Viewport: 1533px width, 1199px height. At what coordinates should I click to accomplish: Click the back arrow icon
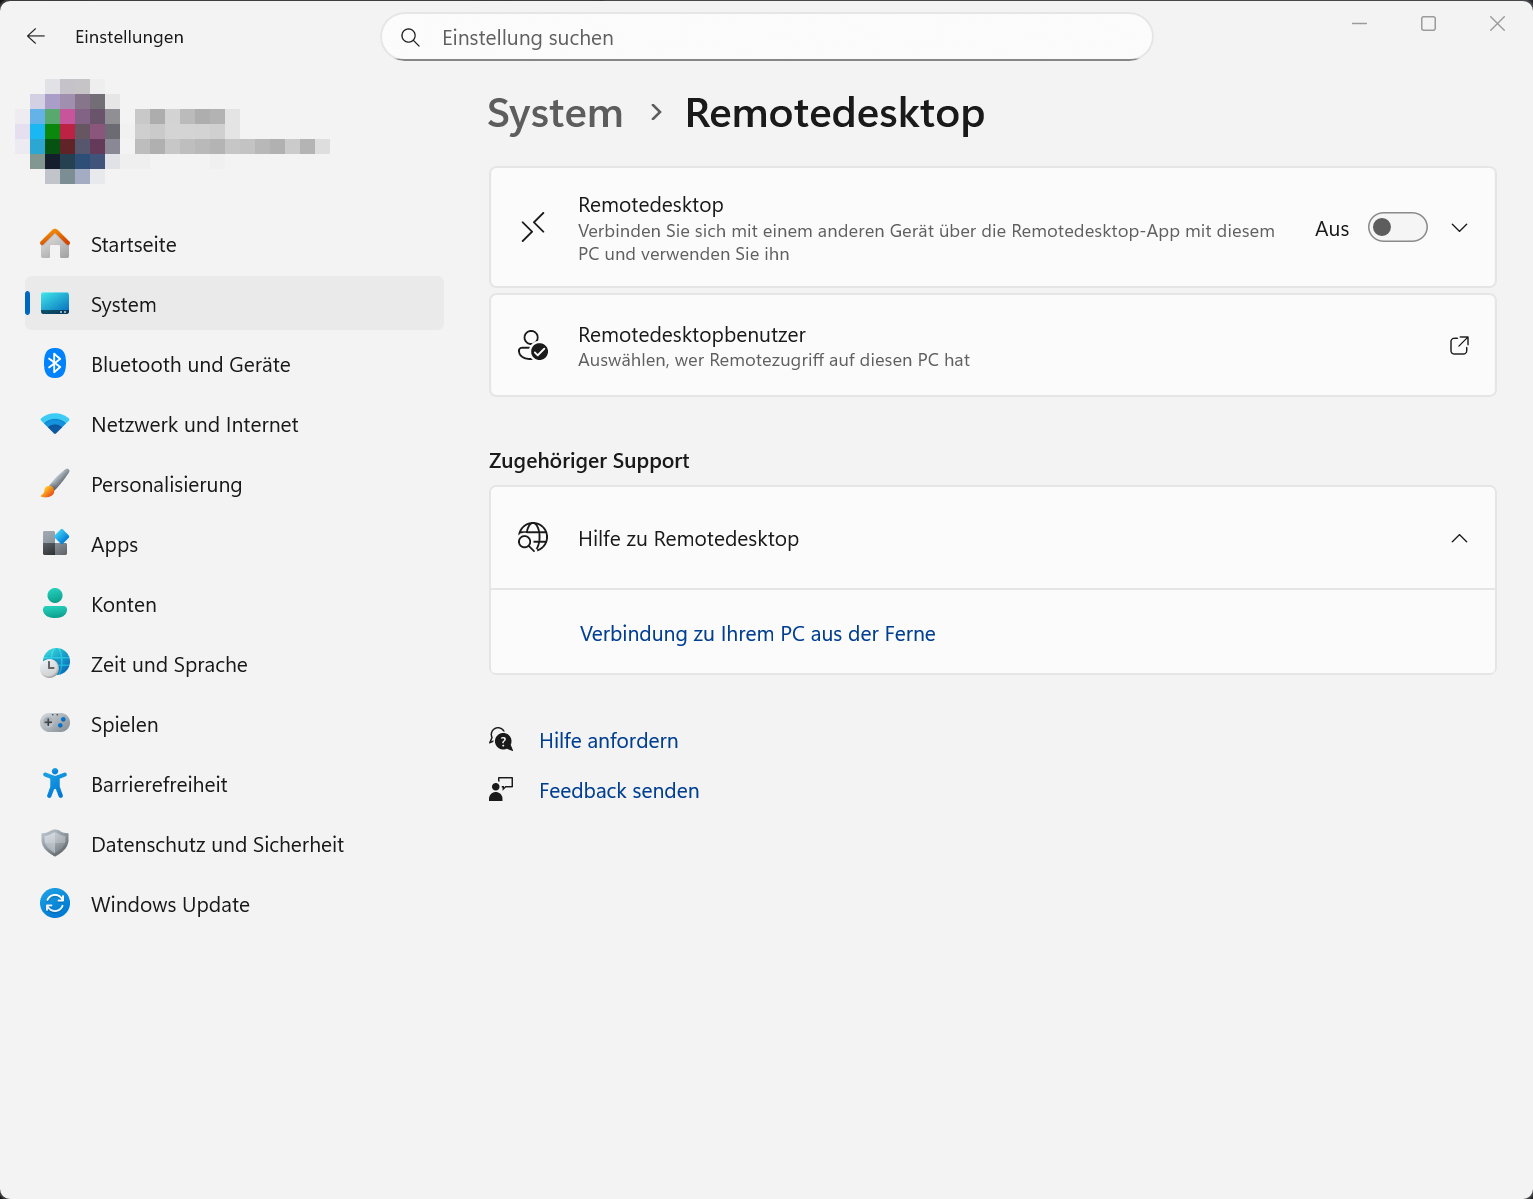[36, 37]
